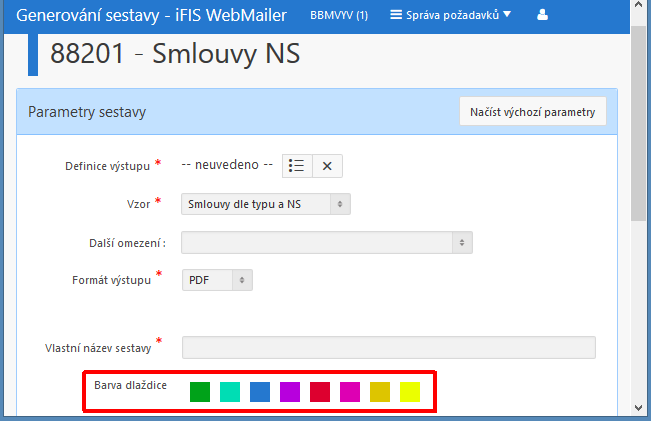The width and height of the screenshot is (651, 421).
Task: Click the Generování sestavy - iFIS WebMailer title
Action: tap(151, 15)
